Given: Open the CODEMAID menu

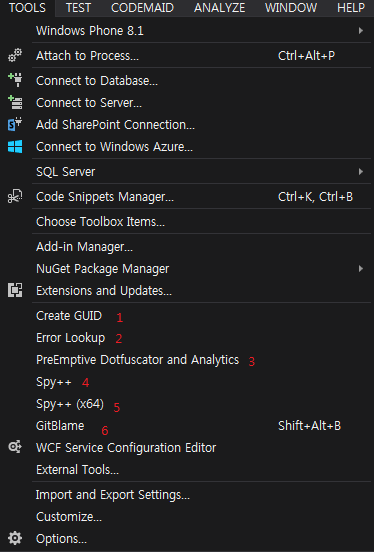Looking at the screenshot, I should pyautogui.click(x=142, y=8).
